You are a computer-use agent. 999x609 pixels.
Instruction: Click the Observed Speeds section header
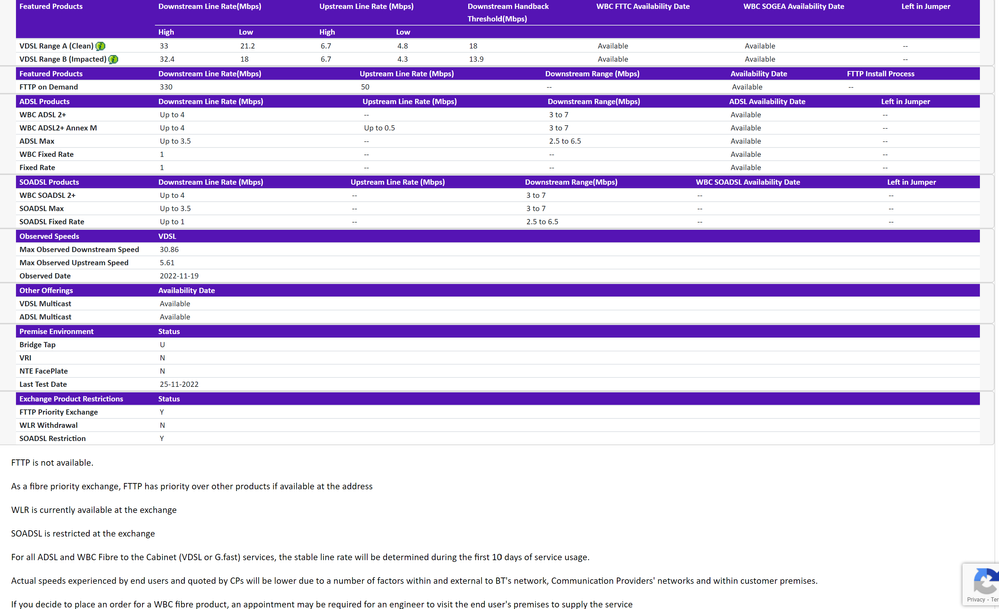point(49,236)
